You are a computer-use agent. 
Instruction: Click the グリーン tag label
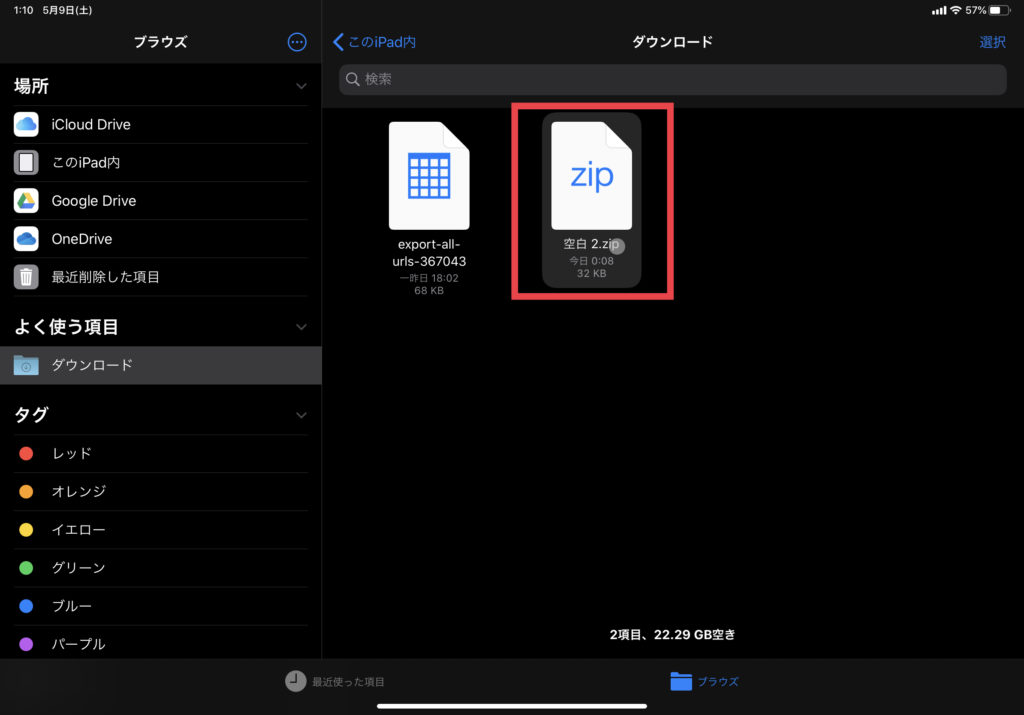coord(78,568)
